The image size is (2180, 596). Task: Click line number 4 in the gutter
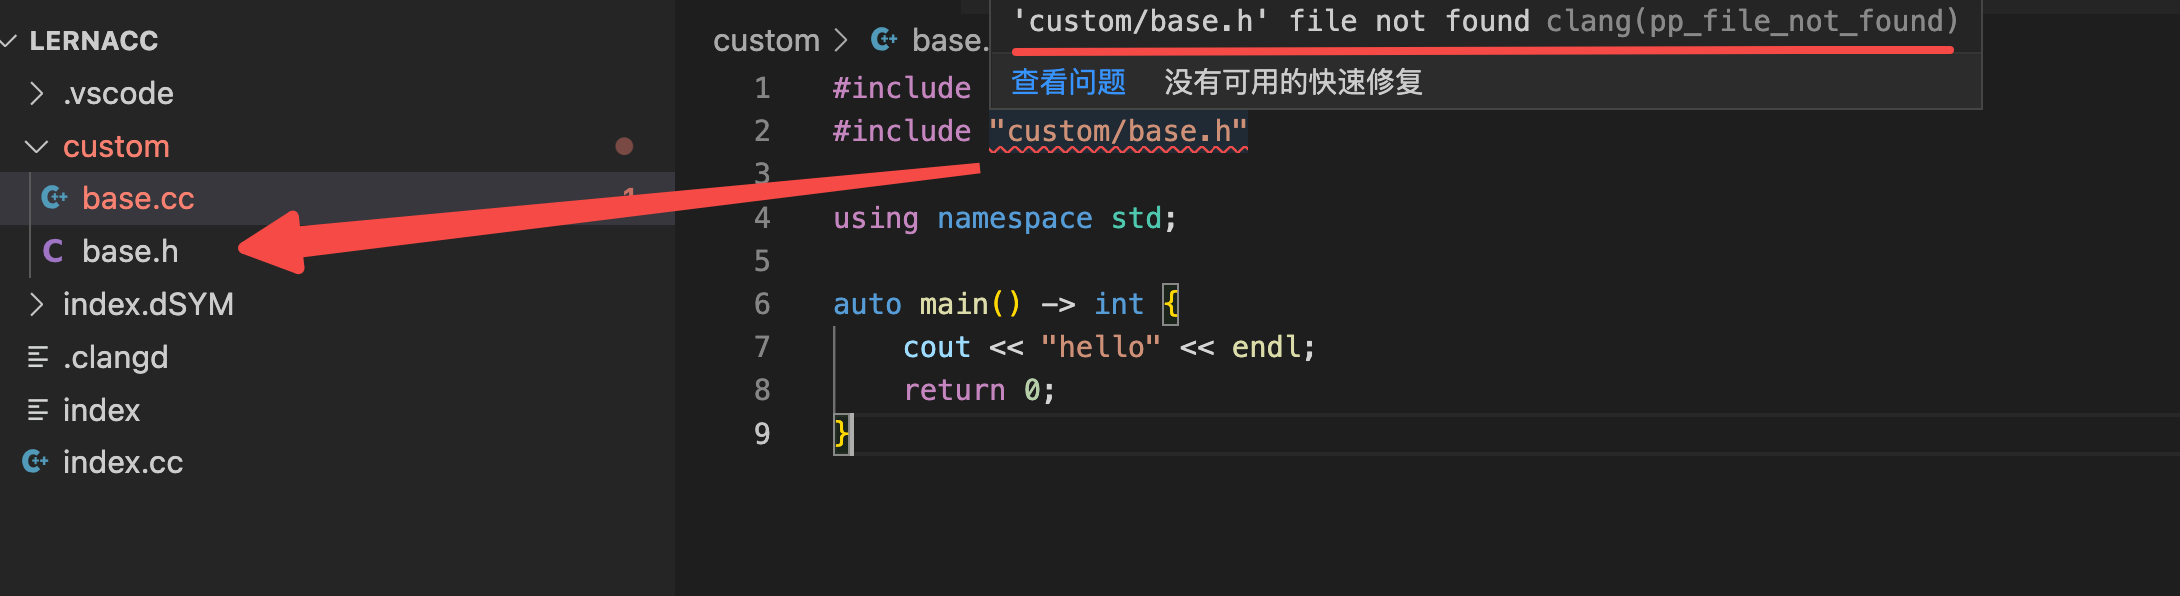[762, 218]
